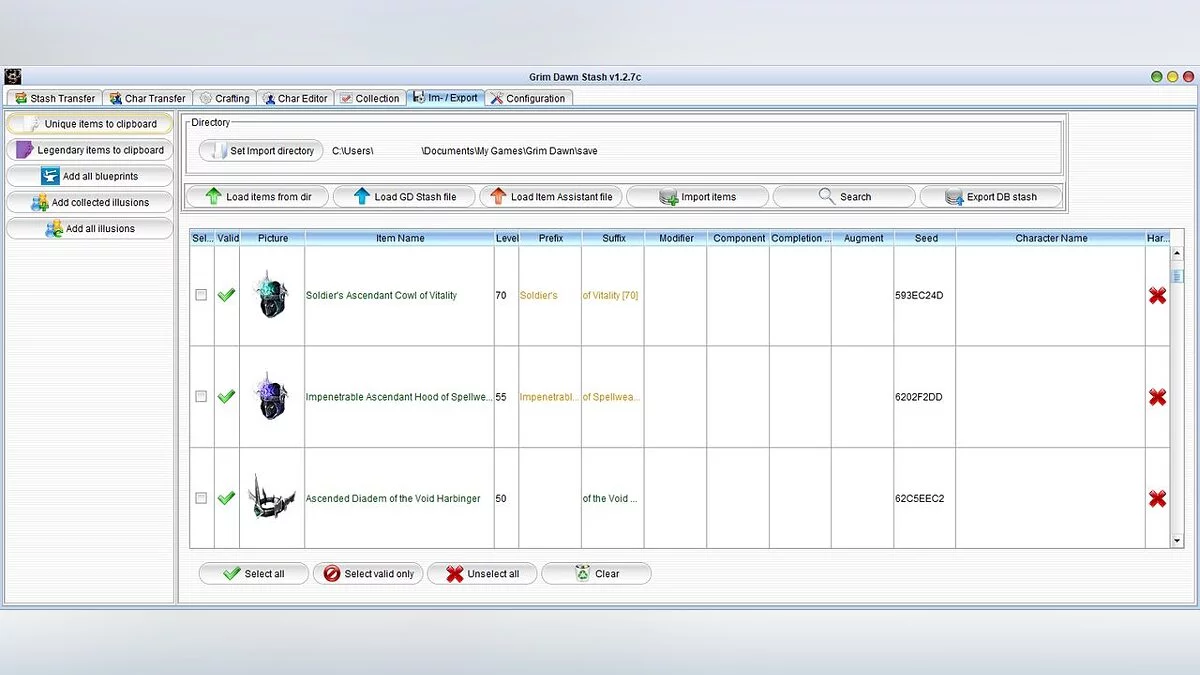Open the Configuration tab
This screenshot has width=1200, height=675.
(x=527, y=98)
